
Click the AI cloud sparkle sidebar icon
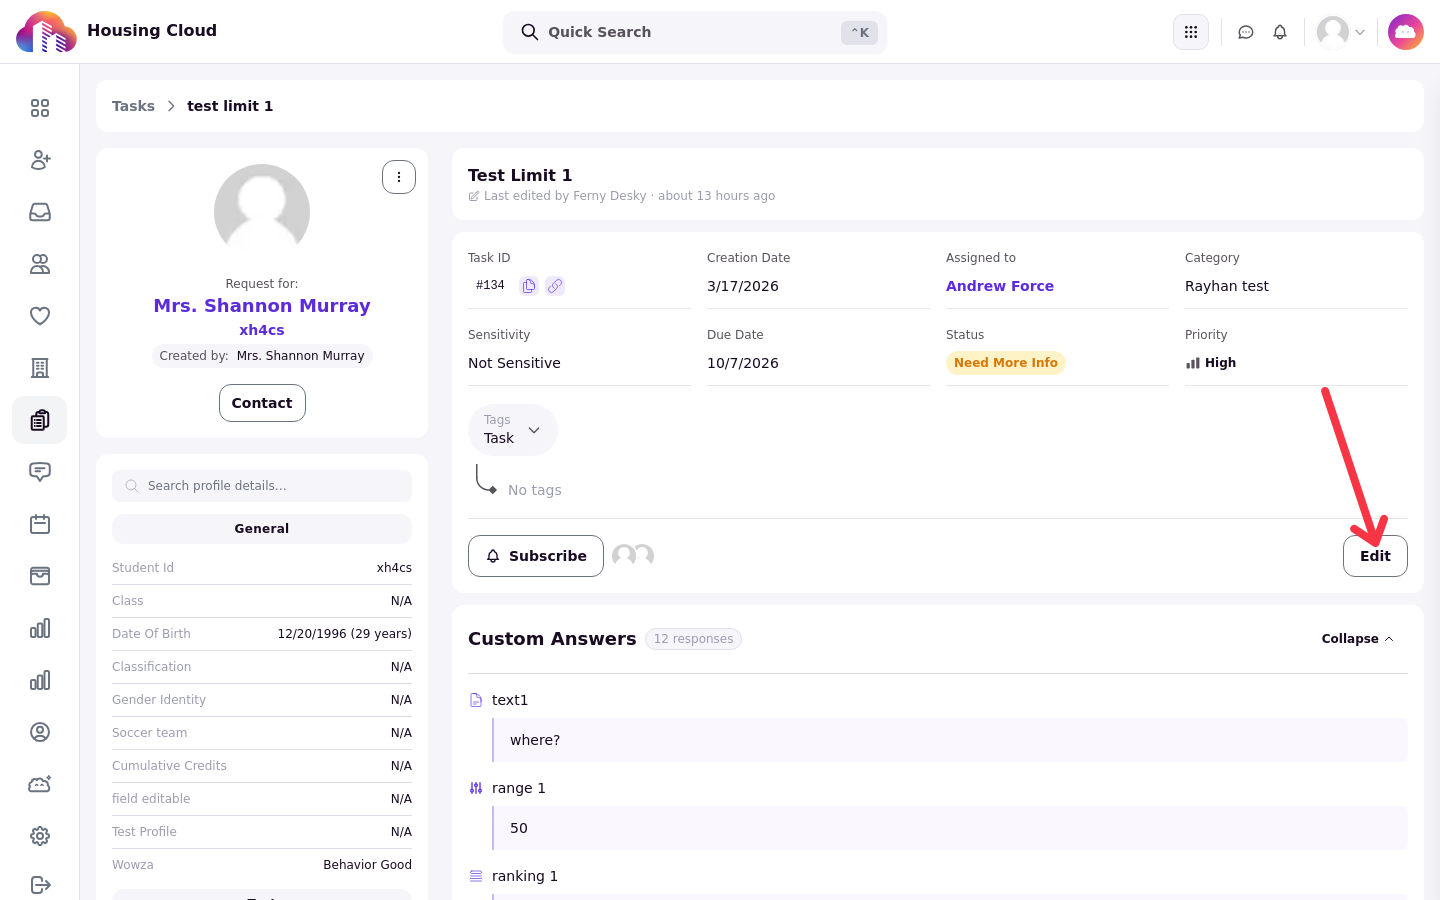40,784
